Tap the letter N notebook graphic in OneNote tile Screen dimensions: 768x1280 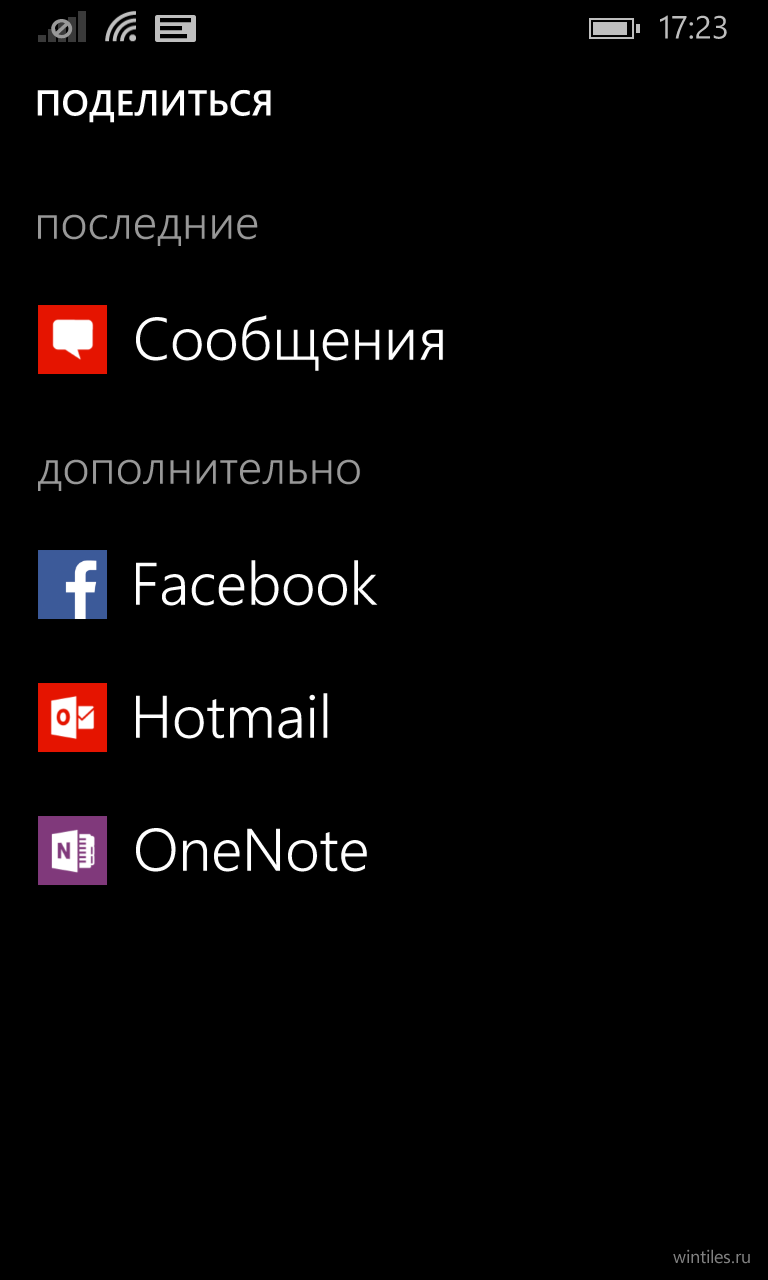[74, 851]
